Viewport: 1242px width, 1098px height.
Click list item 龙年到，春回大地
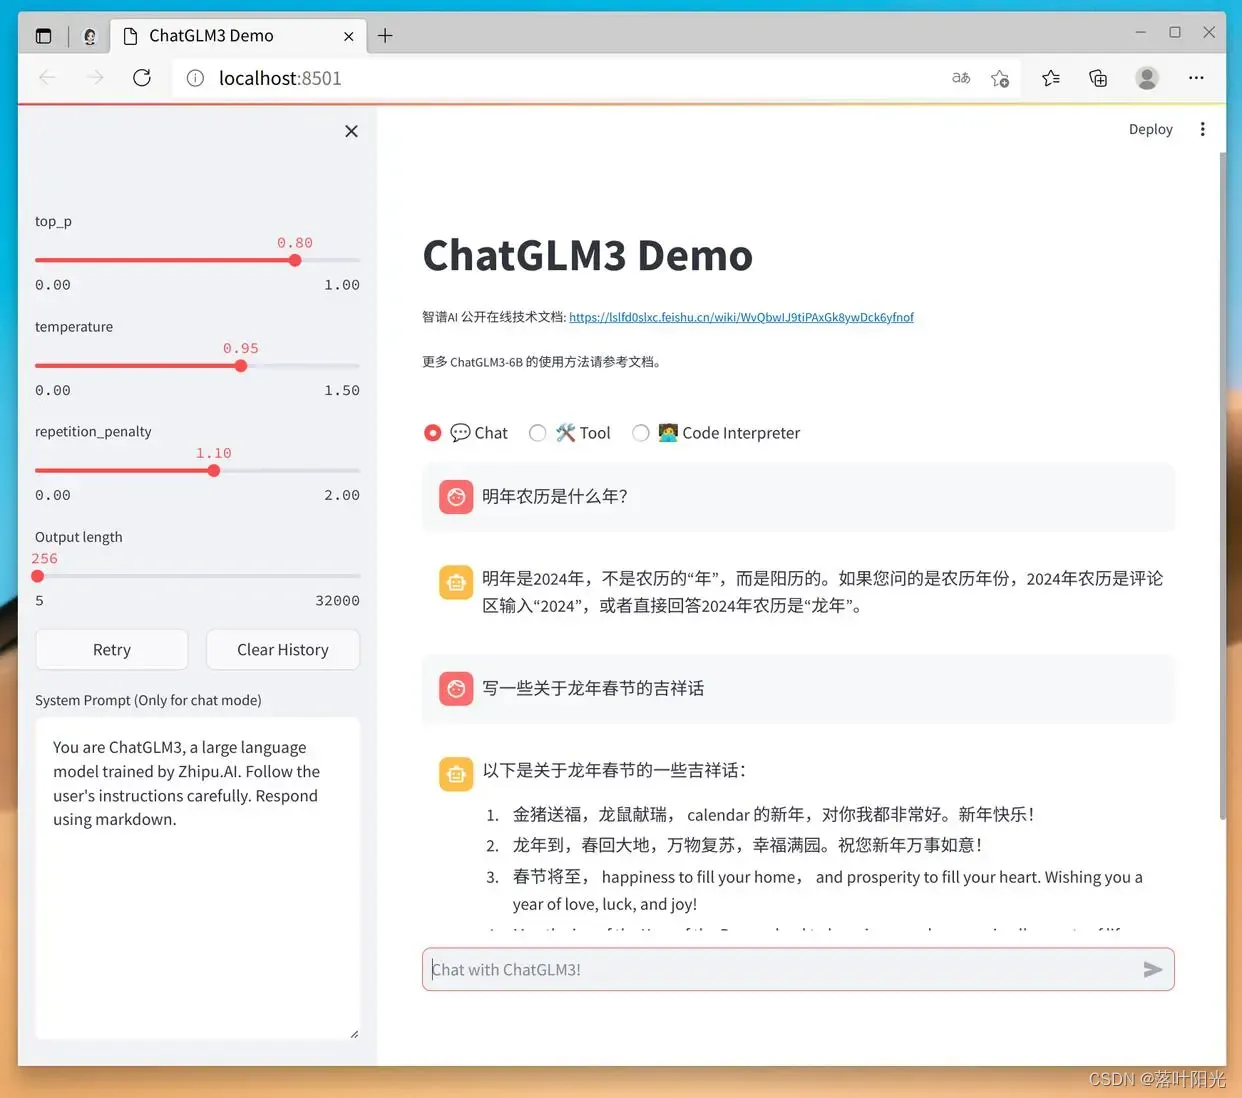click(x=747, y=845)
